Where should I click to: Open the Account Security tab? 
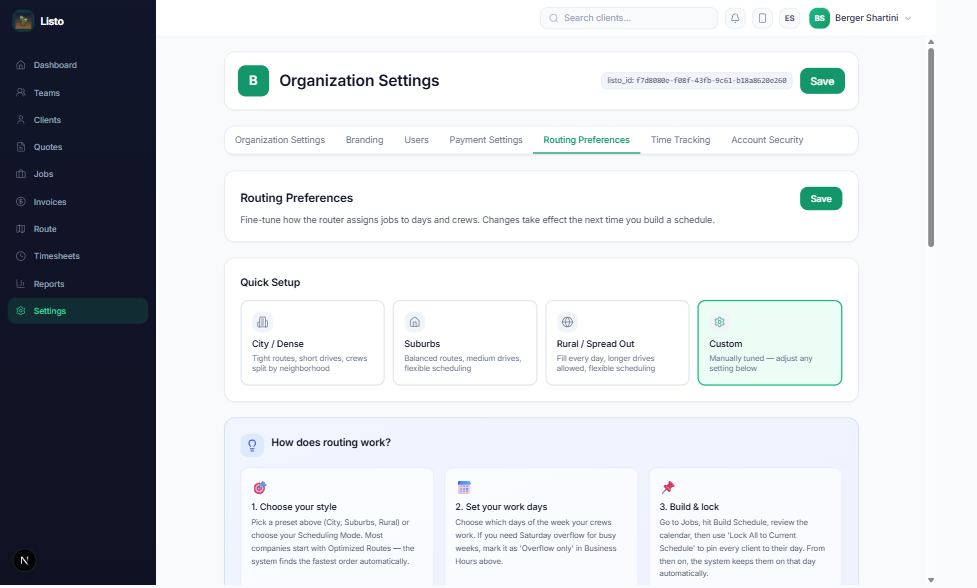[x=767, y=140]
